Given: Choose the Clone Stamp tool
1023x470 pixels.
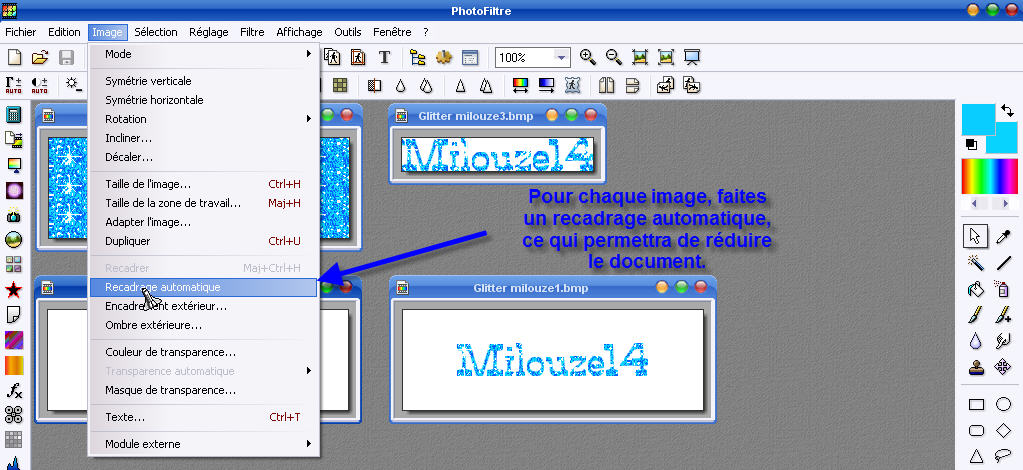Looking at the screenshot, I should point(976,367).
